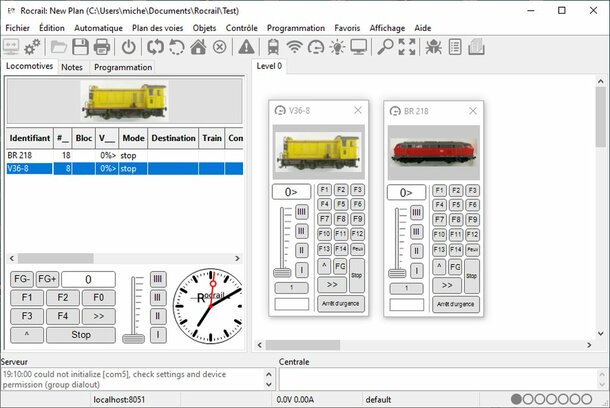Toggle F5 in the V36-8 throttle
Screen dimensions: 610x408
coord(341,204)
